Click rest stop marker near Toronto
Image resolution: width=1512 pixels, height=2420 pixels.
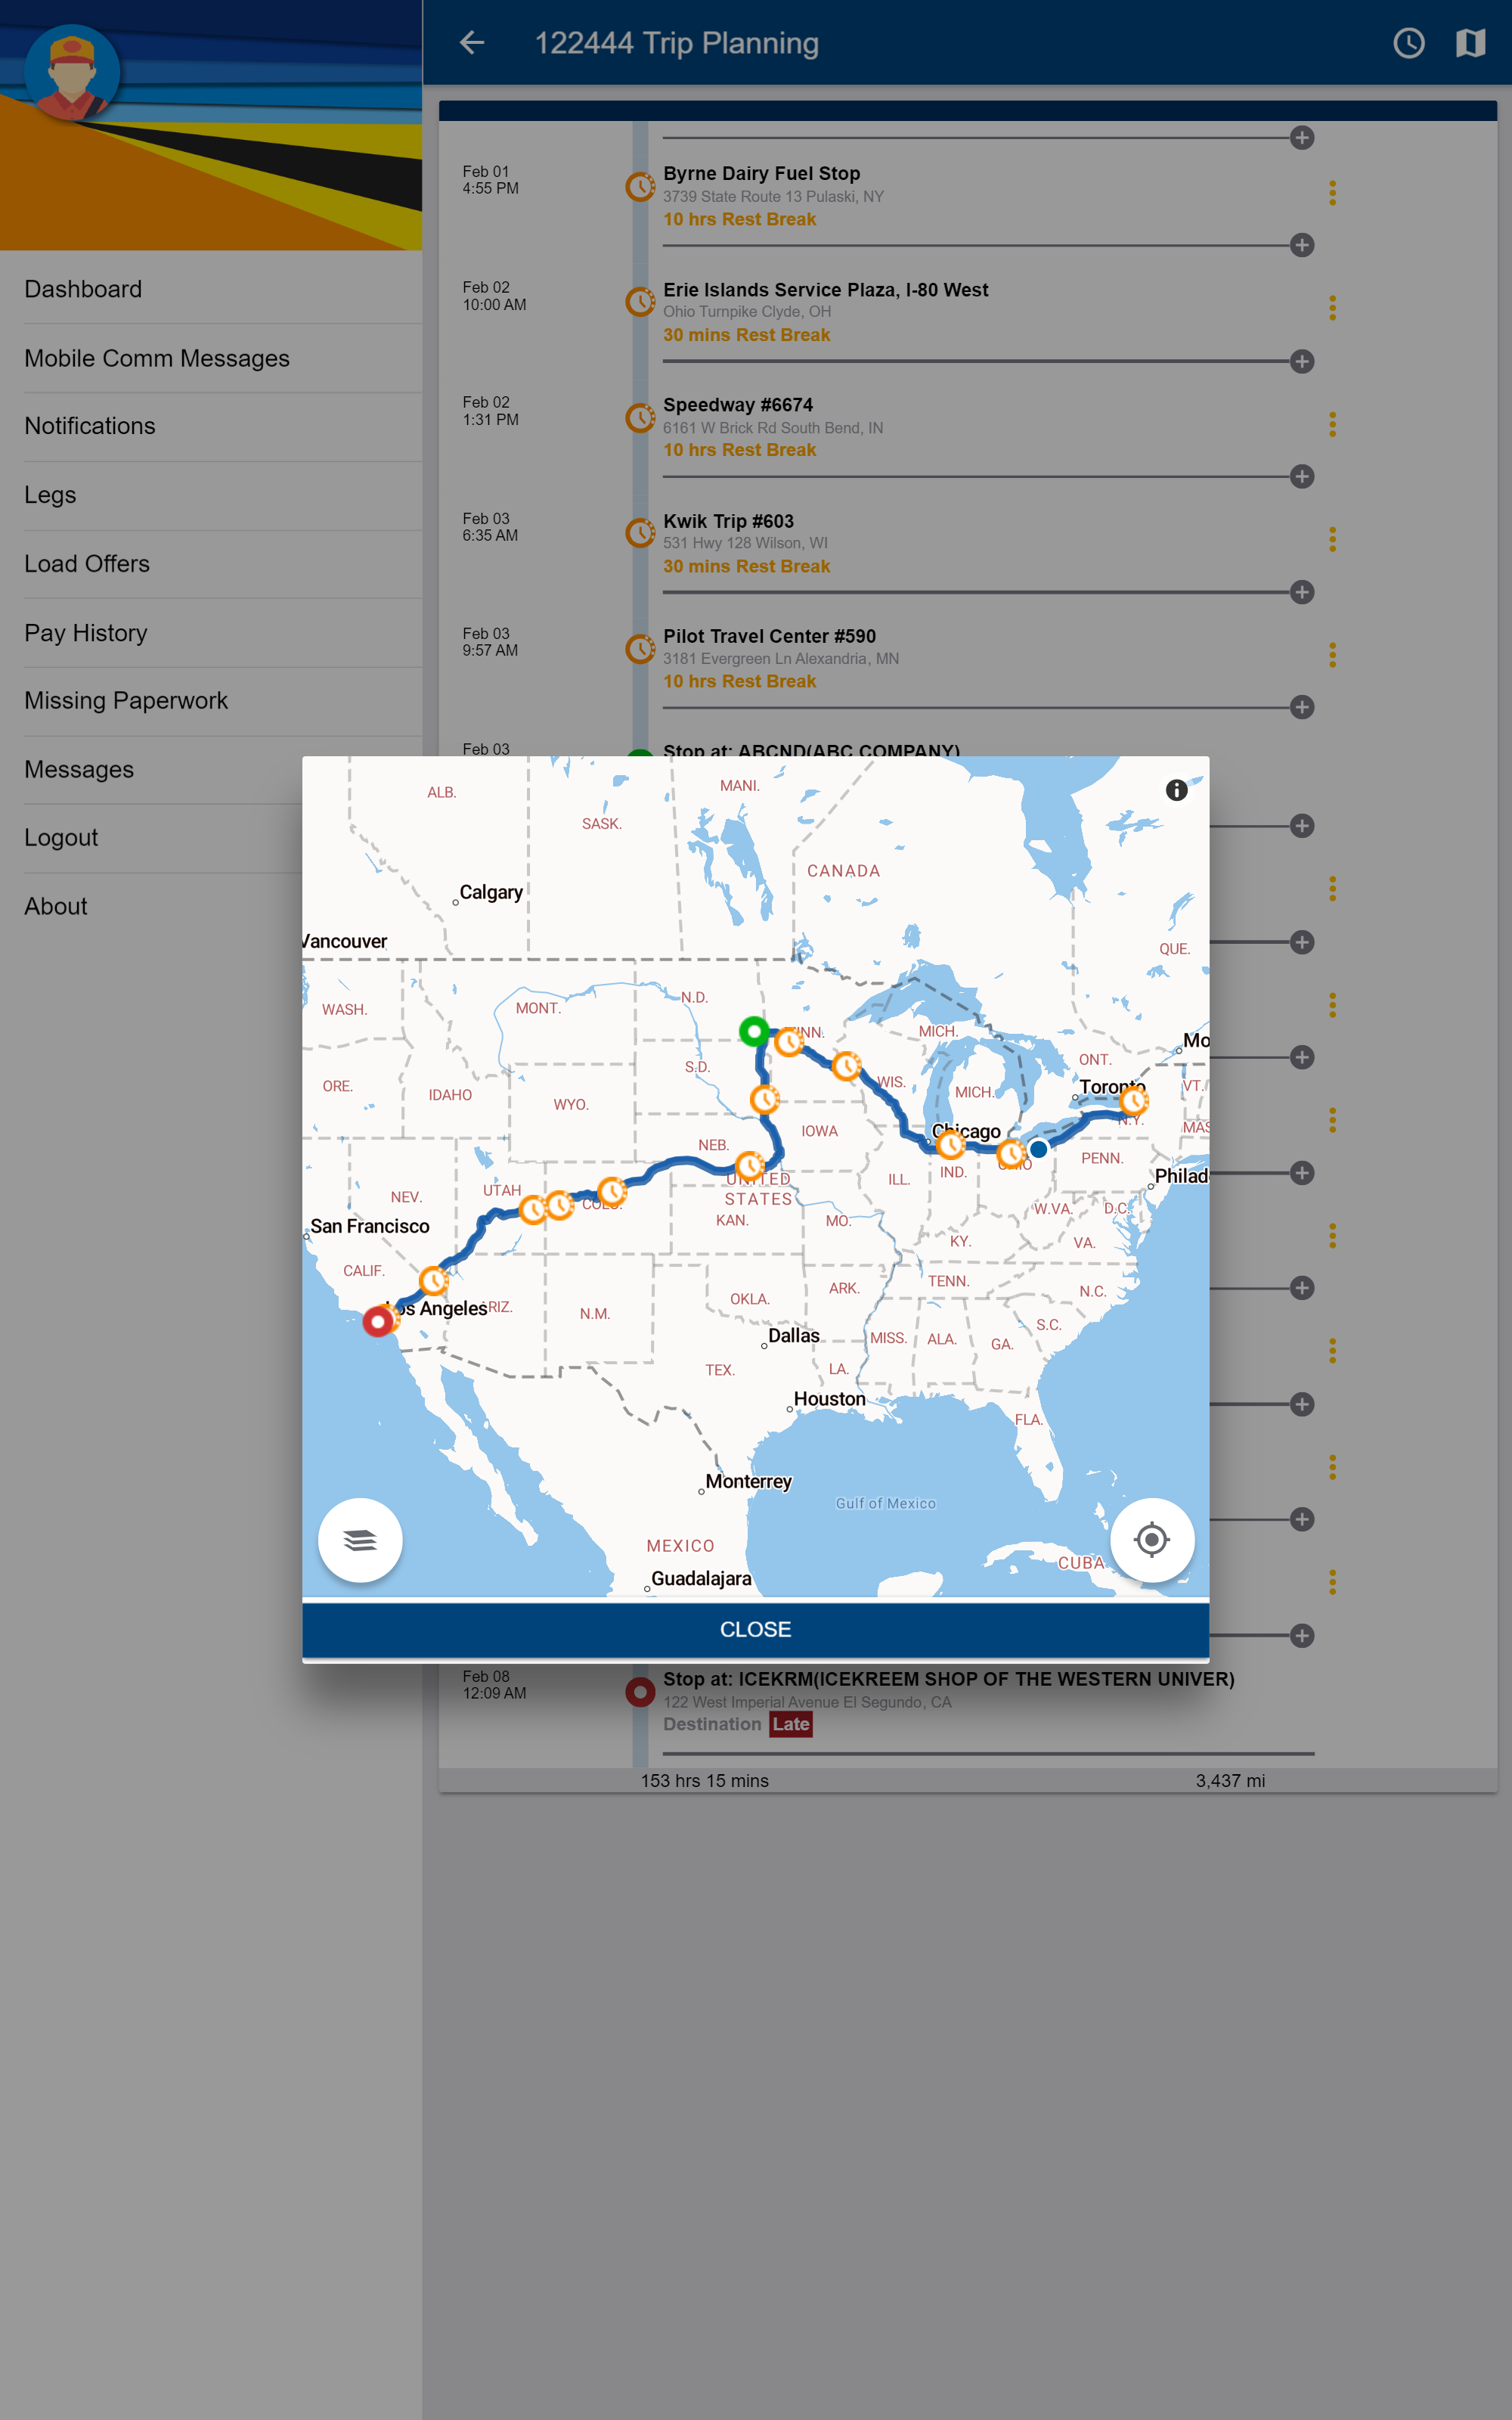click(x=1133, y=1101)
